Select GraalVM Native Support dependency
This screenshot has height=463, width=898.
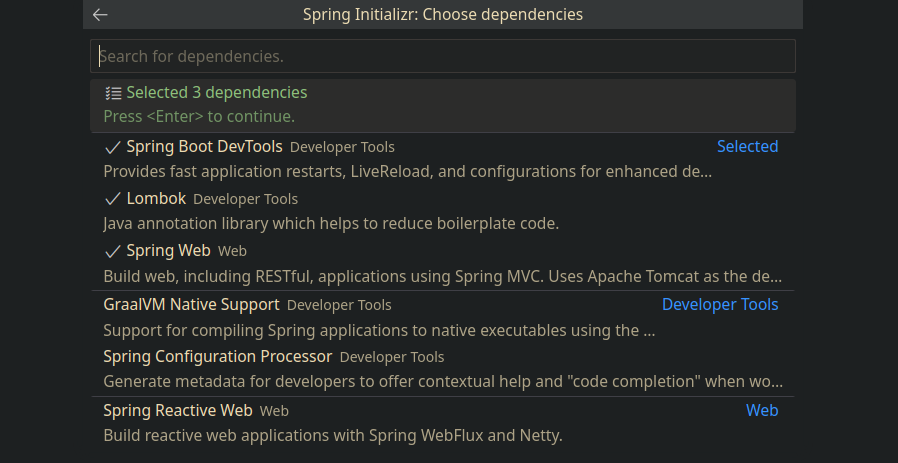click(x=192, y=304)
